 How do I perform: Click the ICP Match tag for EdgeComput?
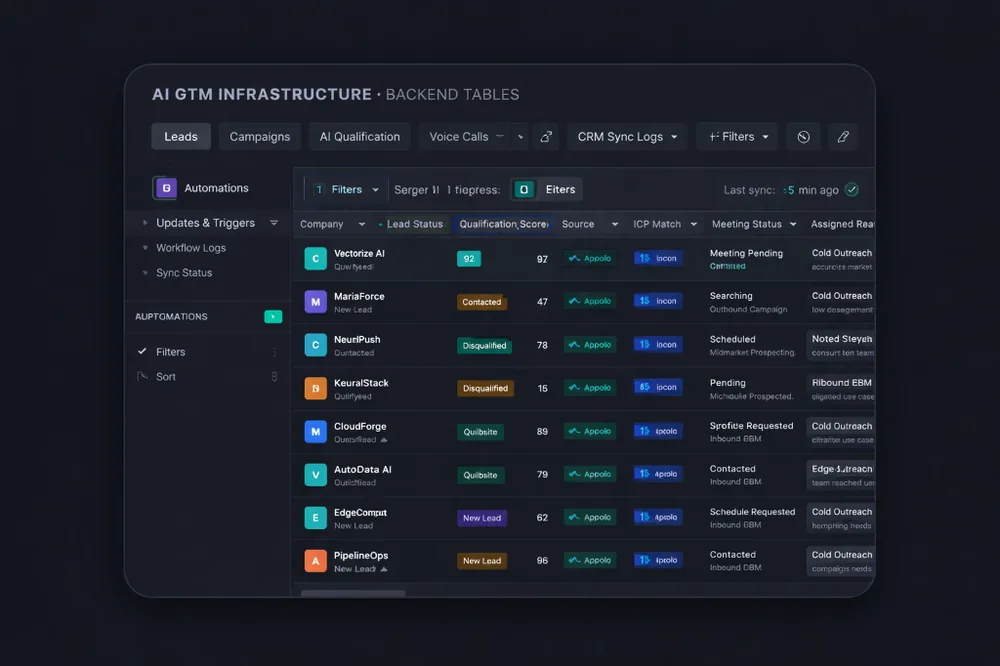click(658, 517)
